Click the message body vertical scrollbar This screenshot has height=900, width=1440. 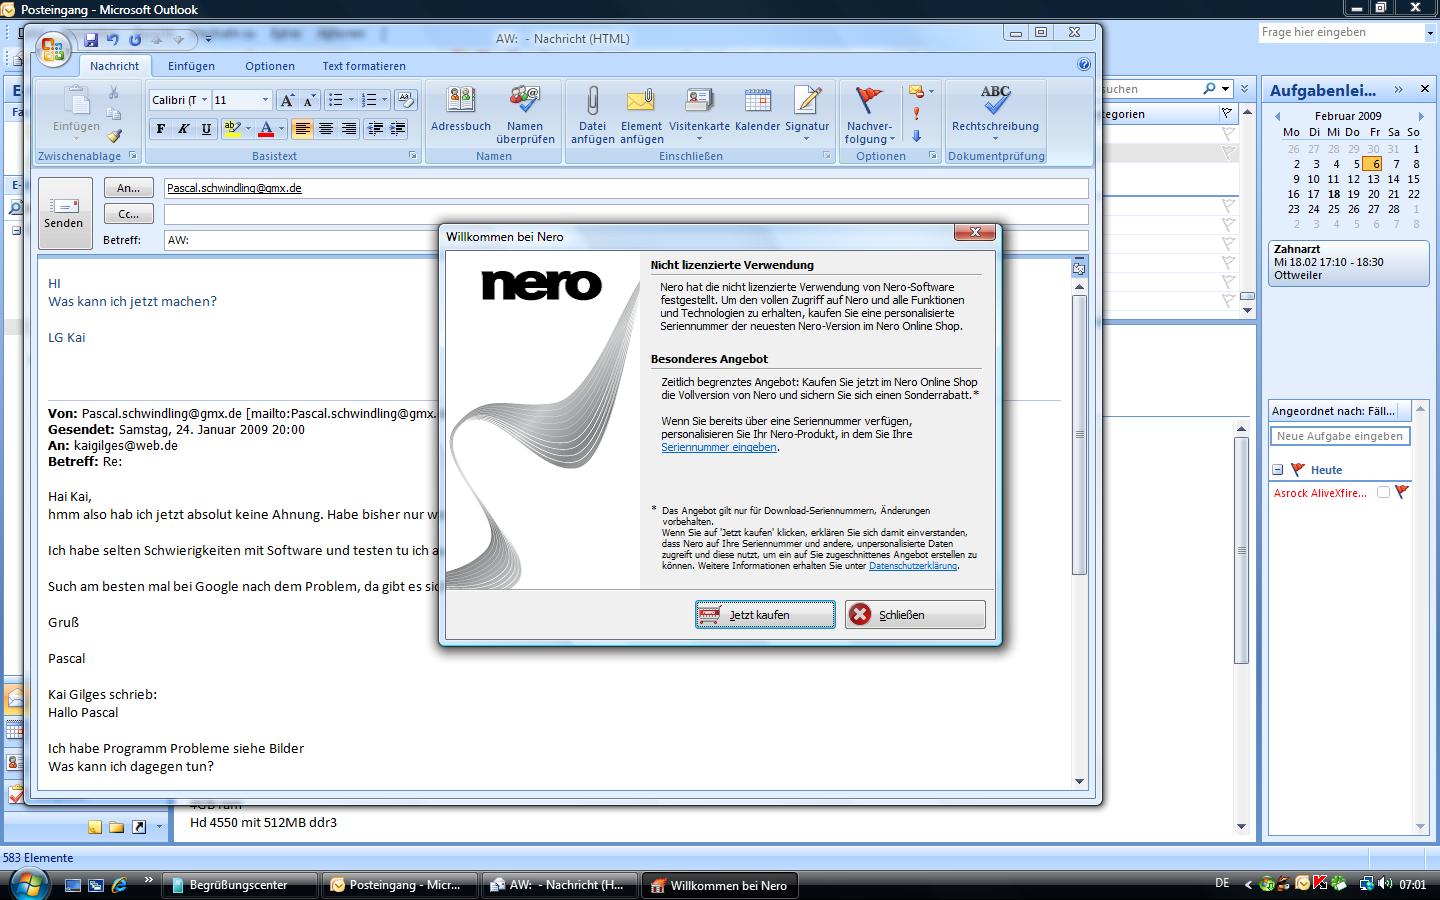[1079, 435]
